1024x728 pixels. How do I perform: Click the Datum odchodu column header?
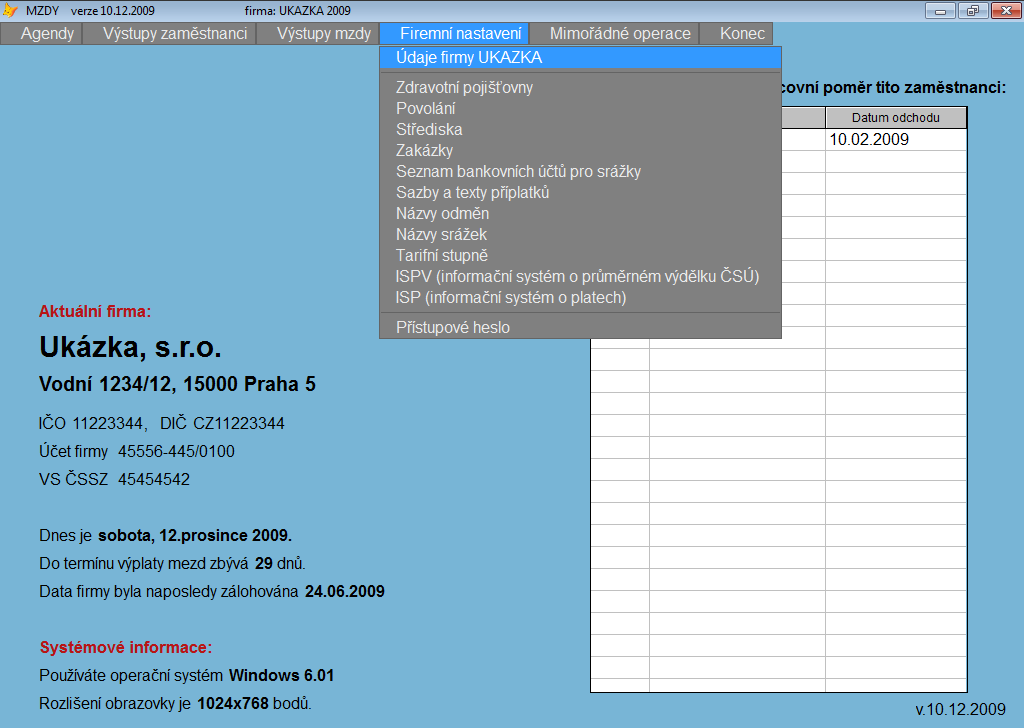coord(895,118)
